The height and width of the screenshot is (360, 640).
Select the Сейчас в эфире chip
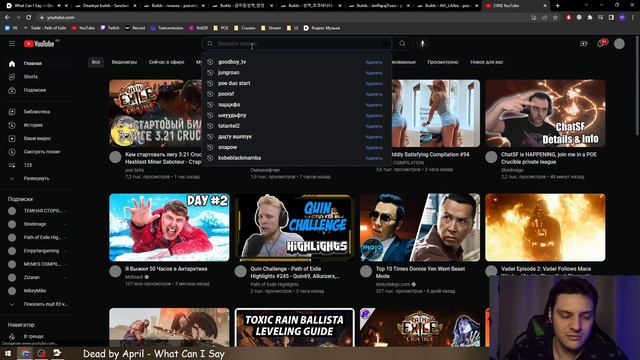(167, 62)
